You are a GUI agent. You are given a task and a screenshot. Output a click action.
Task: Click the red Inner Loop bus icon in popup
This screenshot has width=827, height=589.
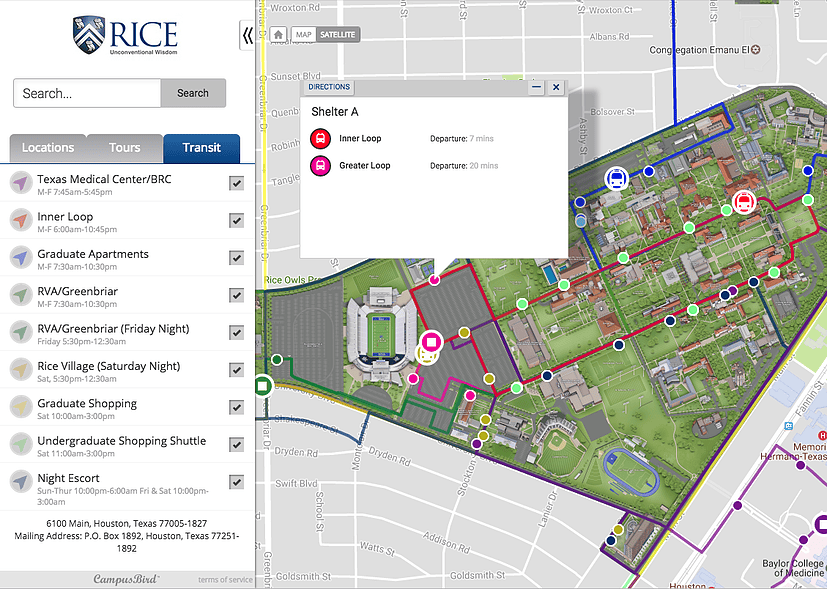coord(320,139)
